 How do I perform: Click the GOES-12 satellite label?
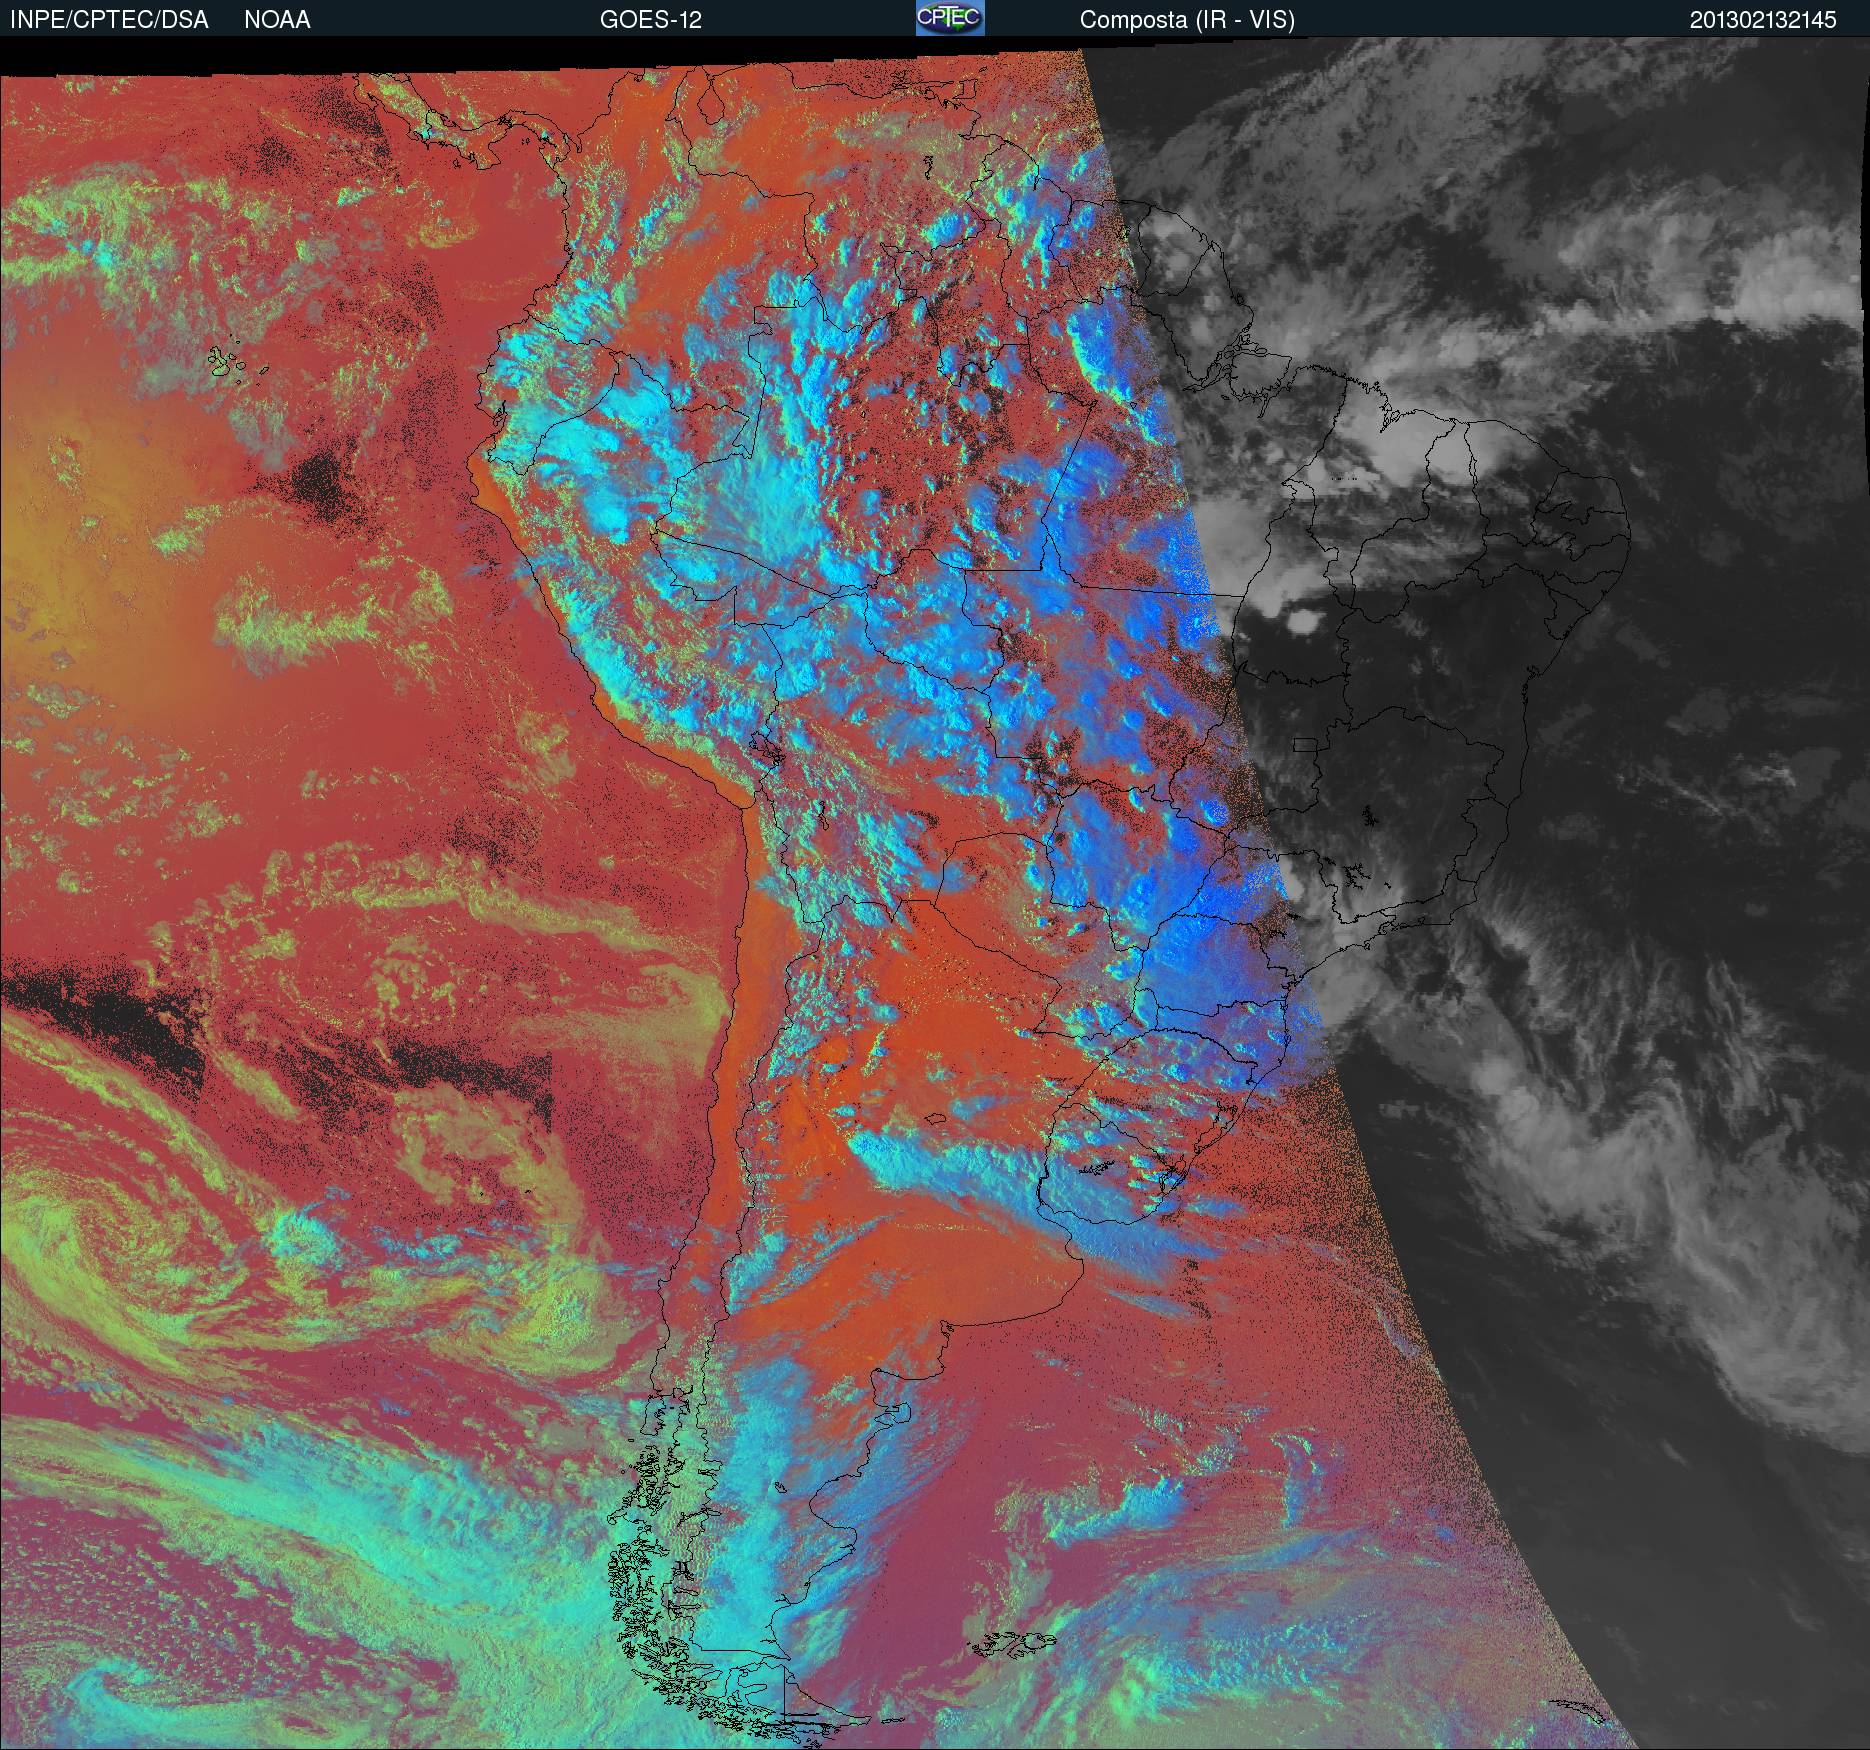pyautogui.click(x=651, y=20)
